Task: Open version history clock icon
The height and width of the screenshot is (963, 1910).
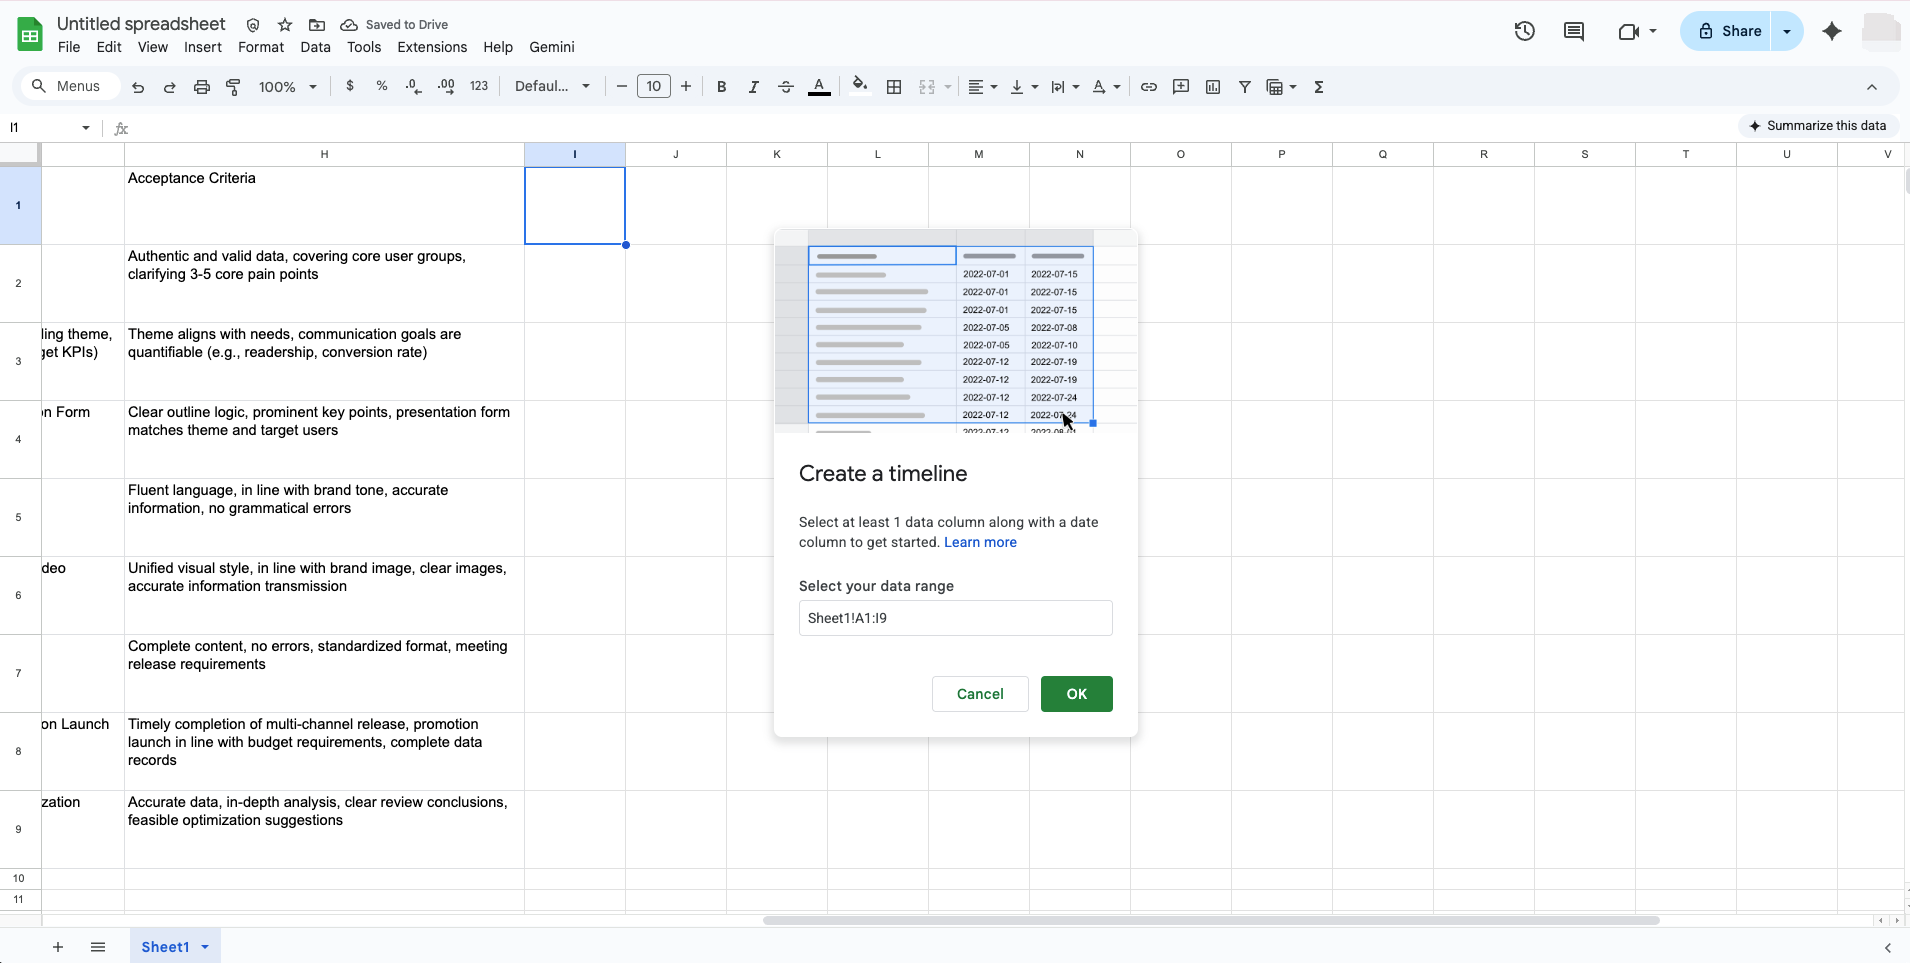Action: click(1524, 31)
